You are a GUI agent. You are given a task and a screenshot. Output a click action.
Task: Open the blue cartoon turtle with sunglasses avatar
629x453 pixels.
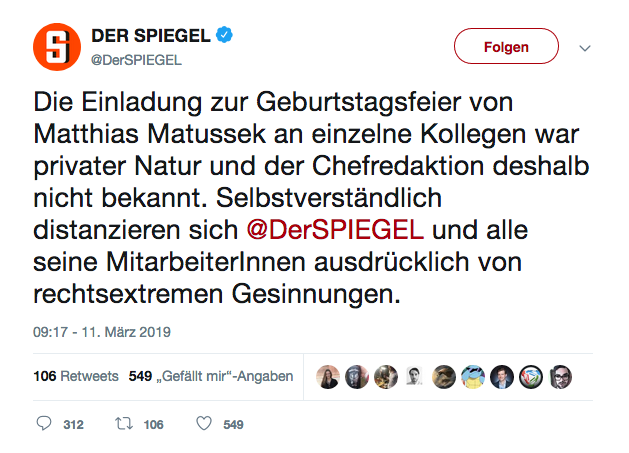[473, 377]
